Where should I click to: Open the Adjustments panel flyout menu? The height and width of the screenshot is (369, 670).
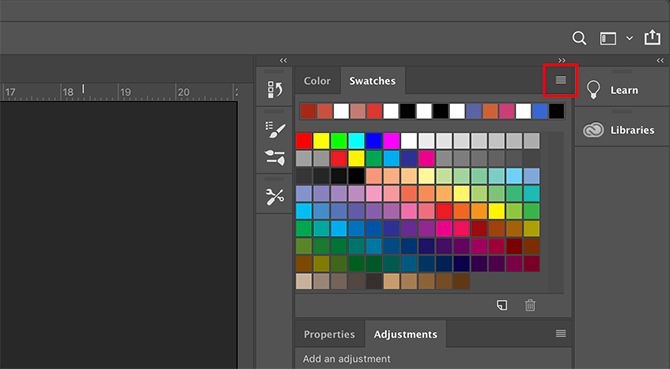click(x=561, y=334)
